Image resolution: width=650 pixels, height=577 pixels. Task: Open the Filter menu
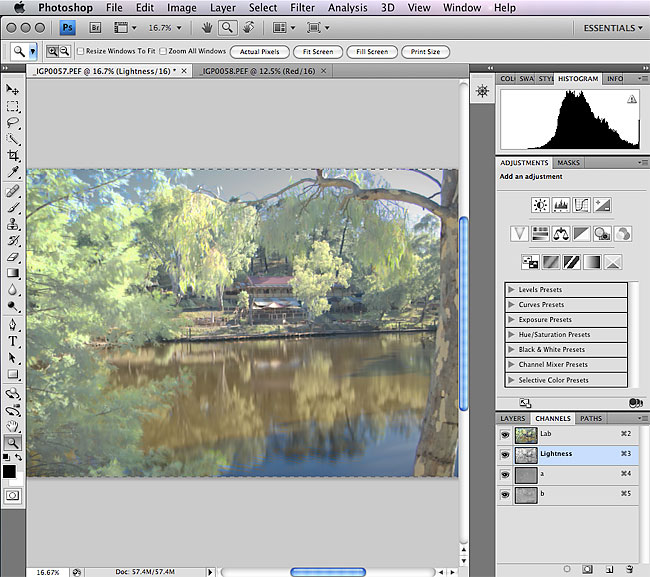302,8
